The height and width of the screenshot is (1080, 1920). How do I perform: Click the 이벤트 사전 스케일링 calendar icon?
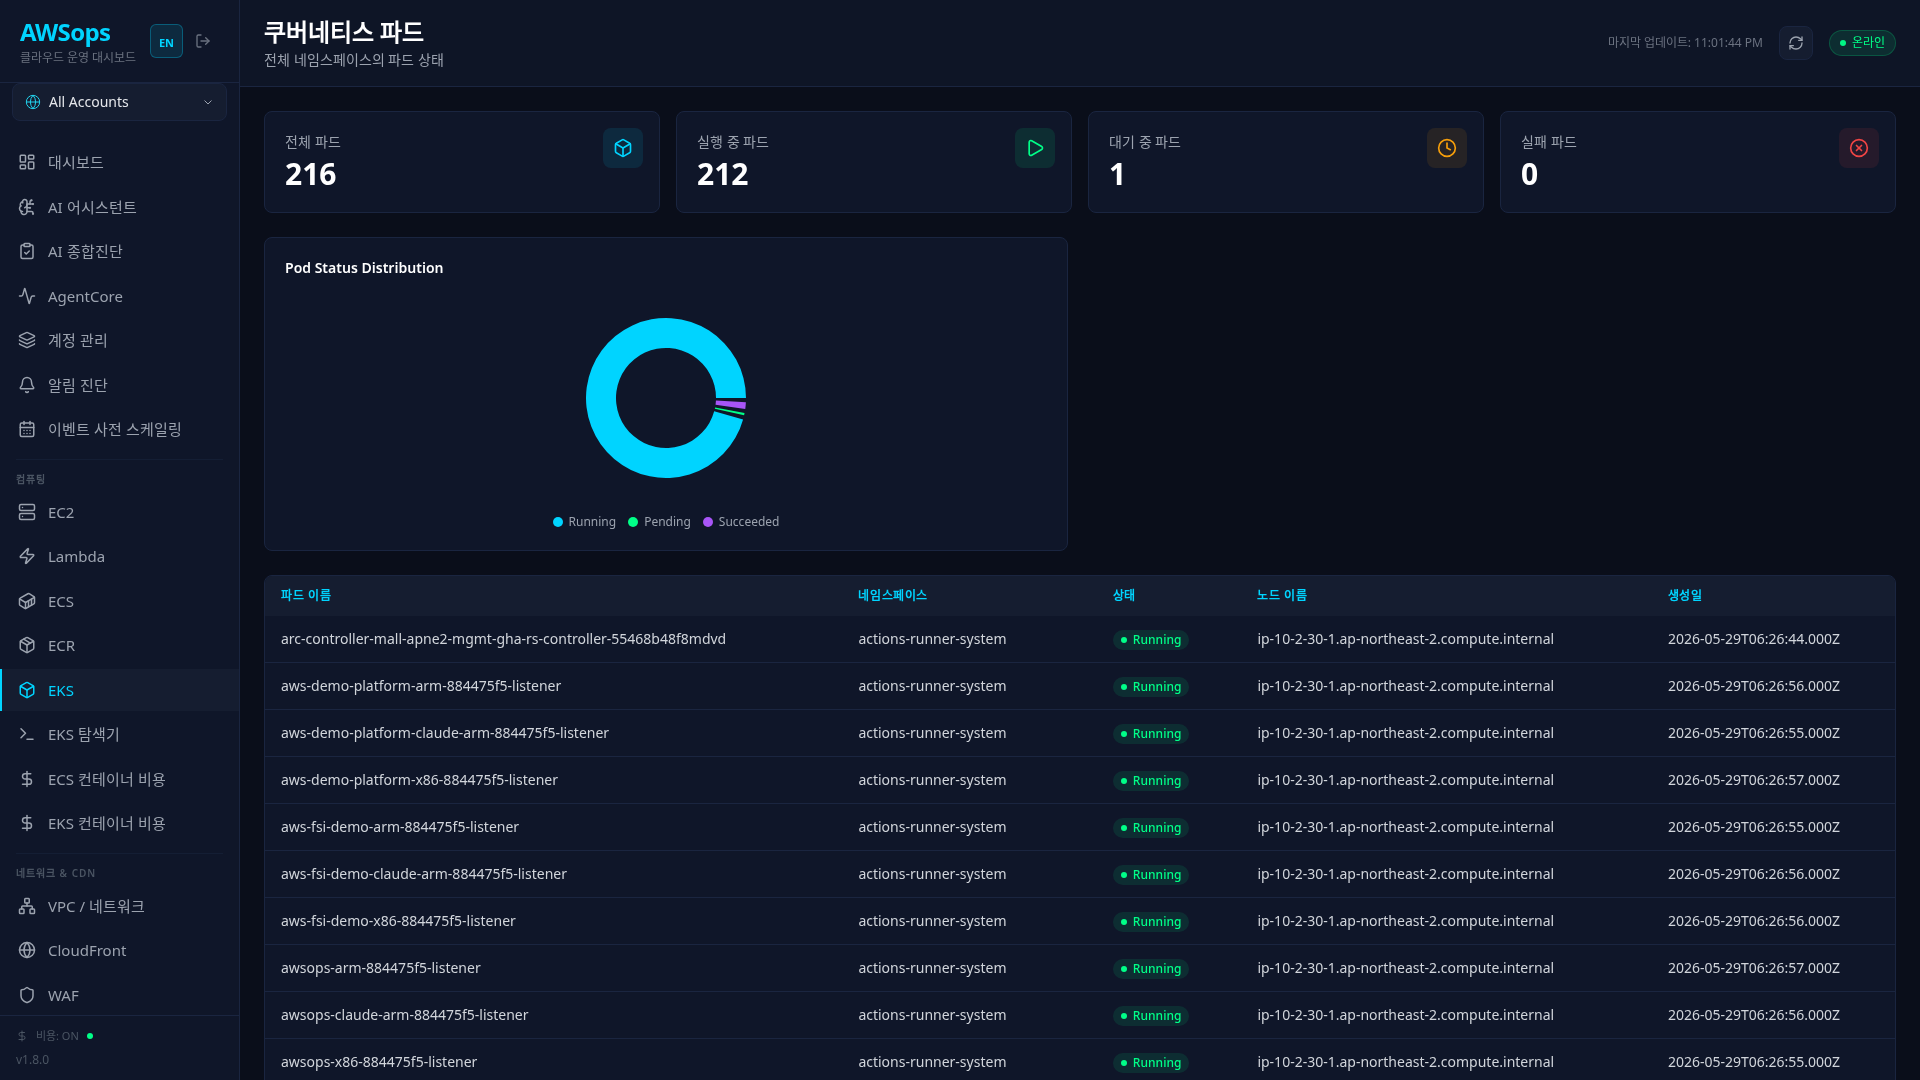pyautogui.click(x=27, y=429)
